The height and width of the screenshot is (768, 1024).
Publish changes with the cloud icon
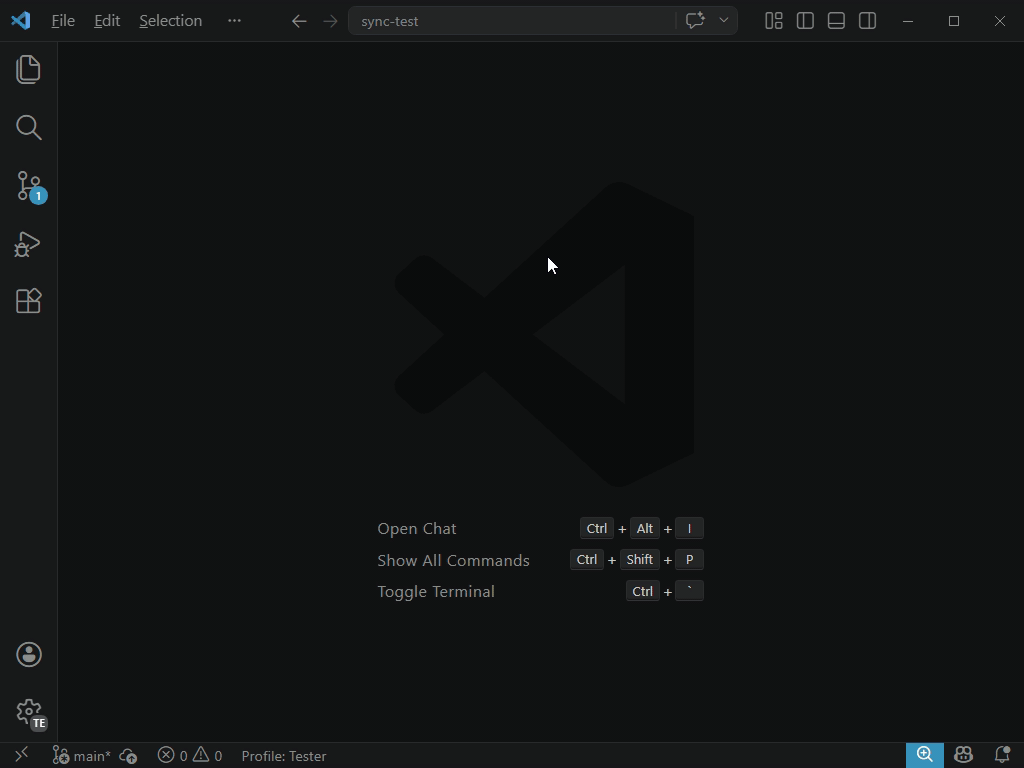pyautogui.click(x=129, y=756)
